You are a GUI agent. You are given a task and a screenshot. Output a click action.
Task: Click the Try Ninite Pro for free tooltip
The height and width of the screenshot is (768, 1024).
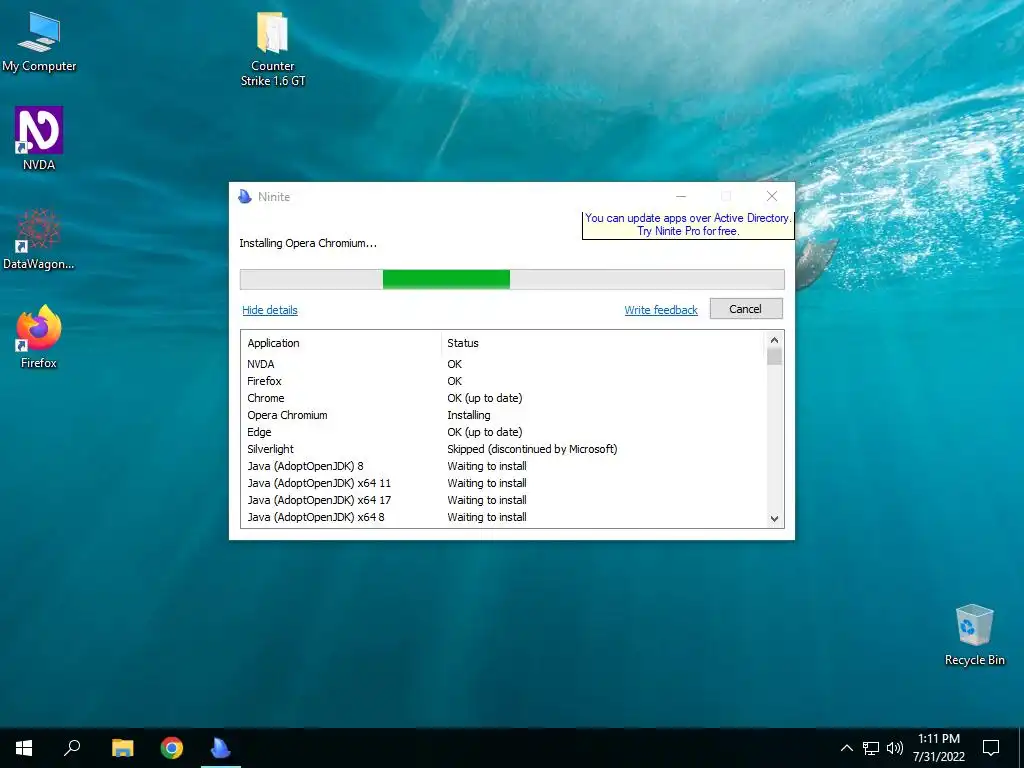688,225
